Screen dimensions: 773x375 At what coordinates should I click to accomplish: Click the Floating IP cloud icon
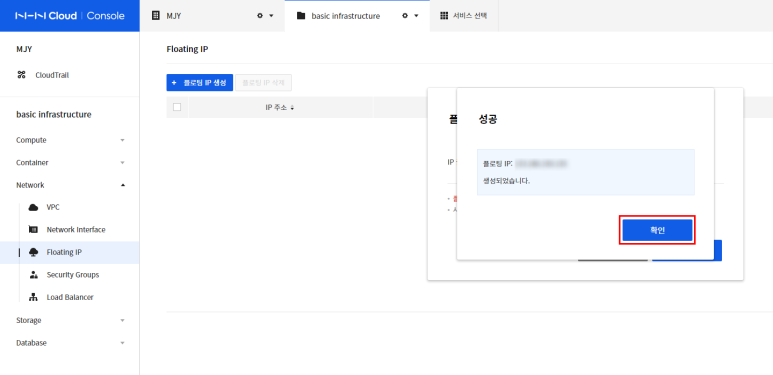[x=34, y=252]
